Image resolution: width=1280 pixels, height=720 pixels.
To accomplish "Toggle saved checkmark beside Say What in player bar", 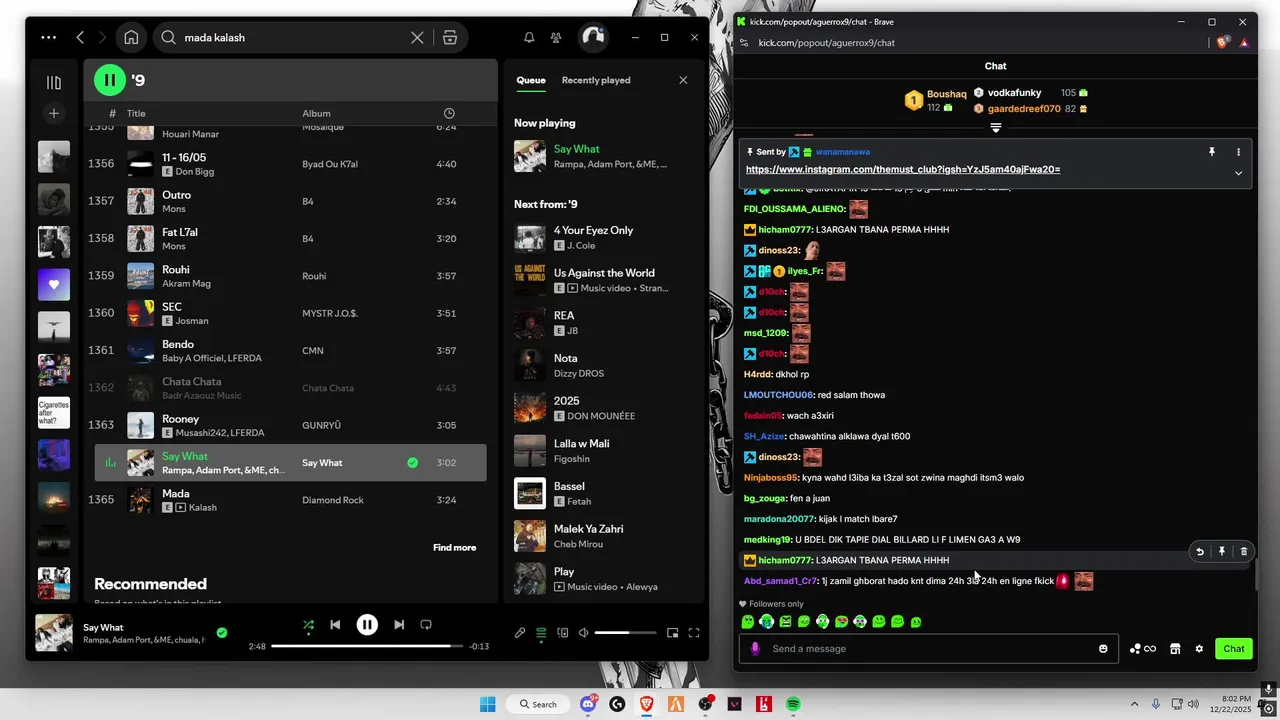I will point(222,633).
